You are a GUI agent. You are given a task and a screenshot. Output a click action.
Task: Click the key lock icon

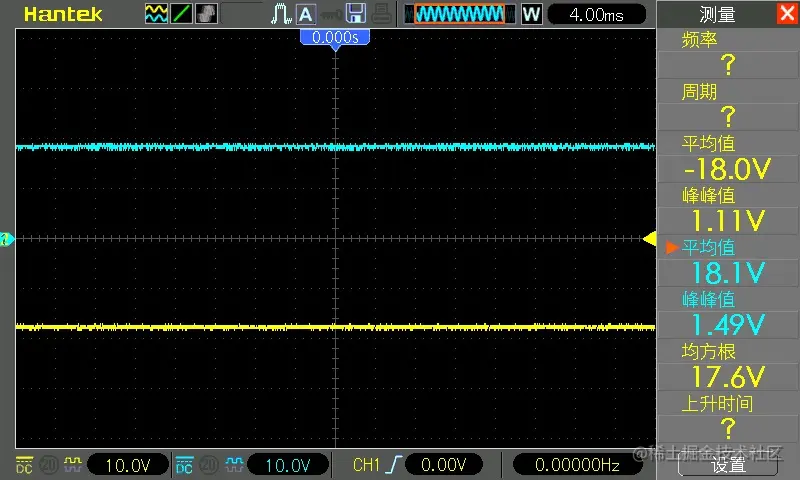[331, 15]
